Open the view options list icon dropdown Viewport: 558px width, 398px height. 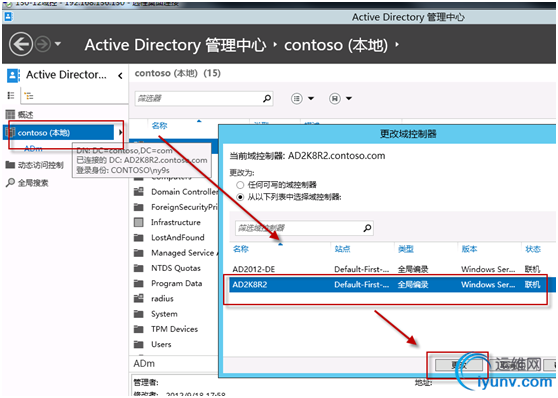tap(302, 98)
